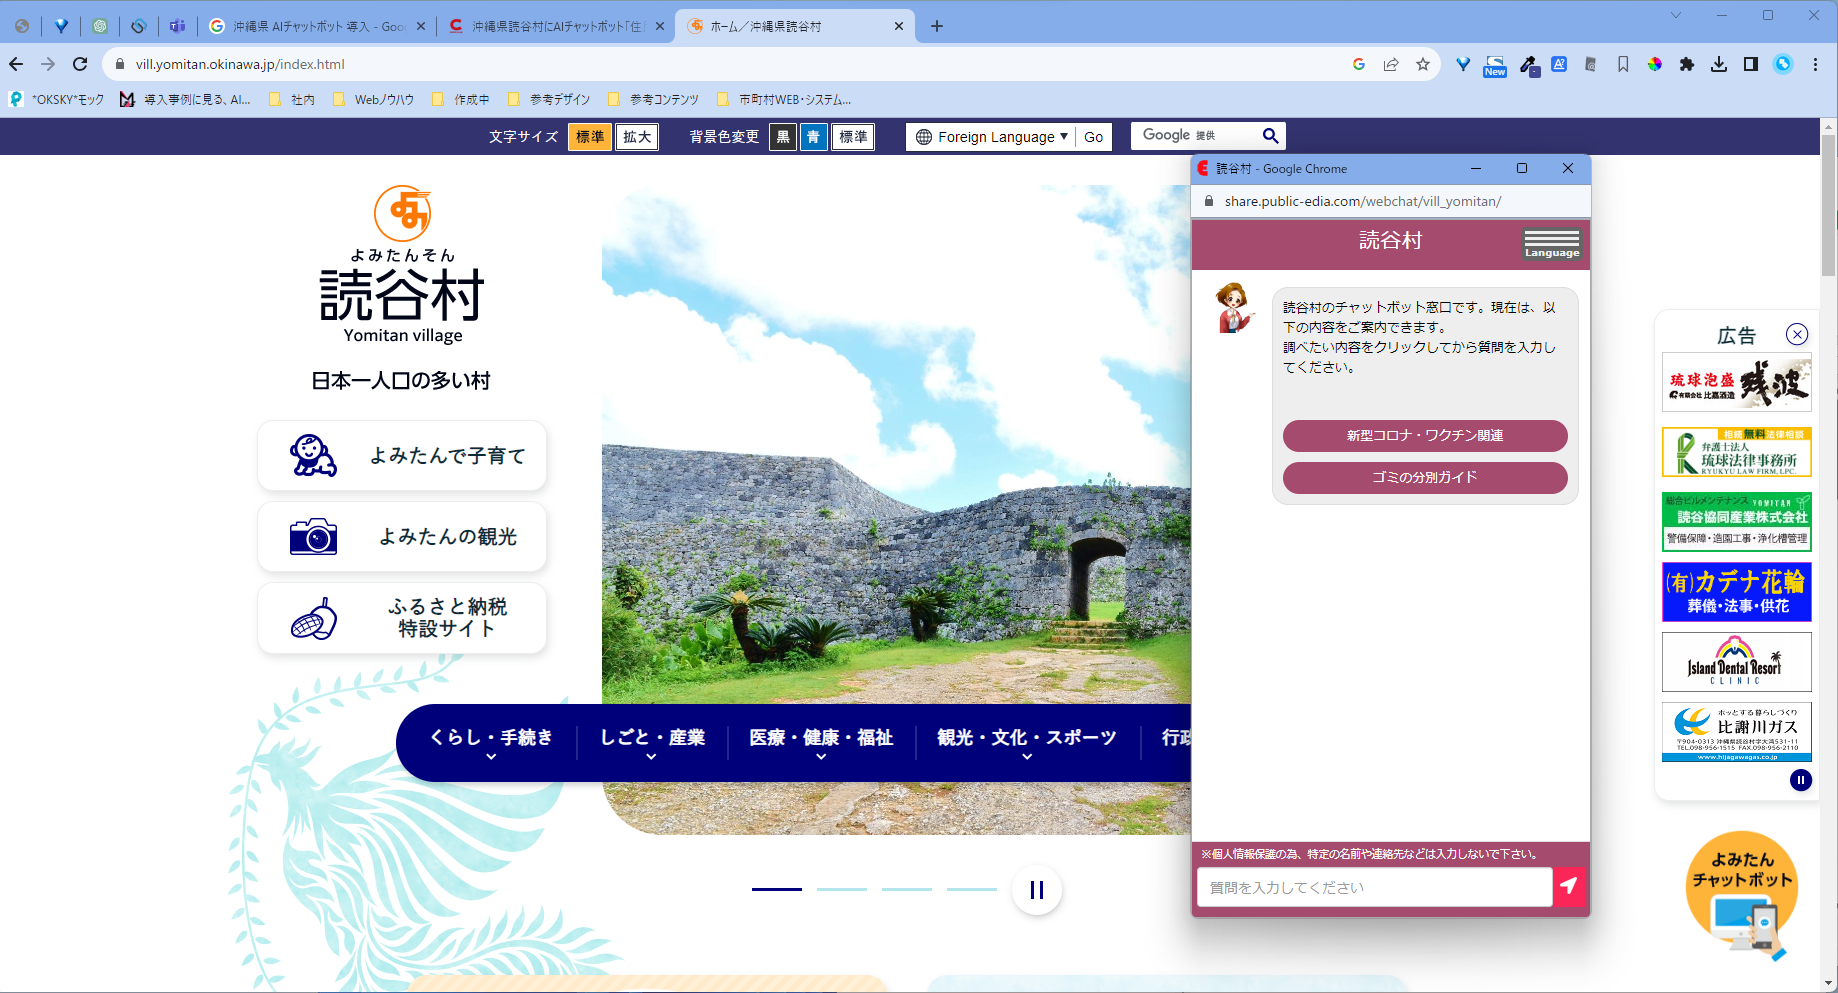Select しごと・産業 in the navigation bar
This screenshot has width=1838, height=993.
pos(652,738)
